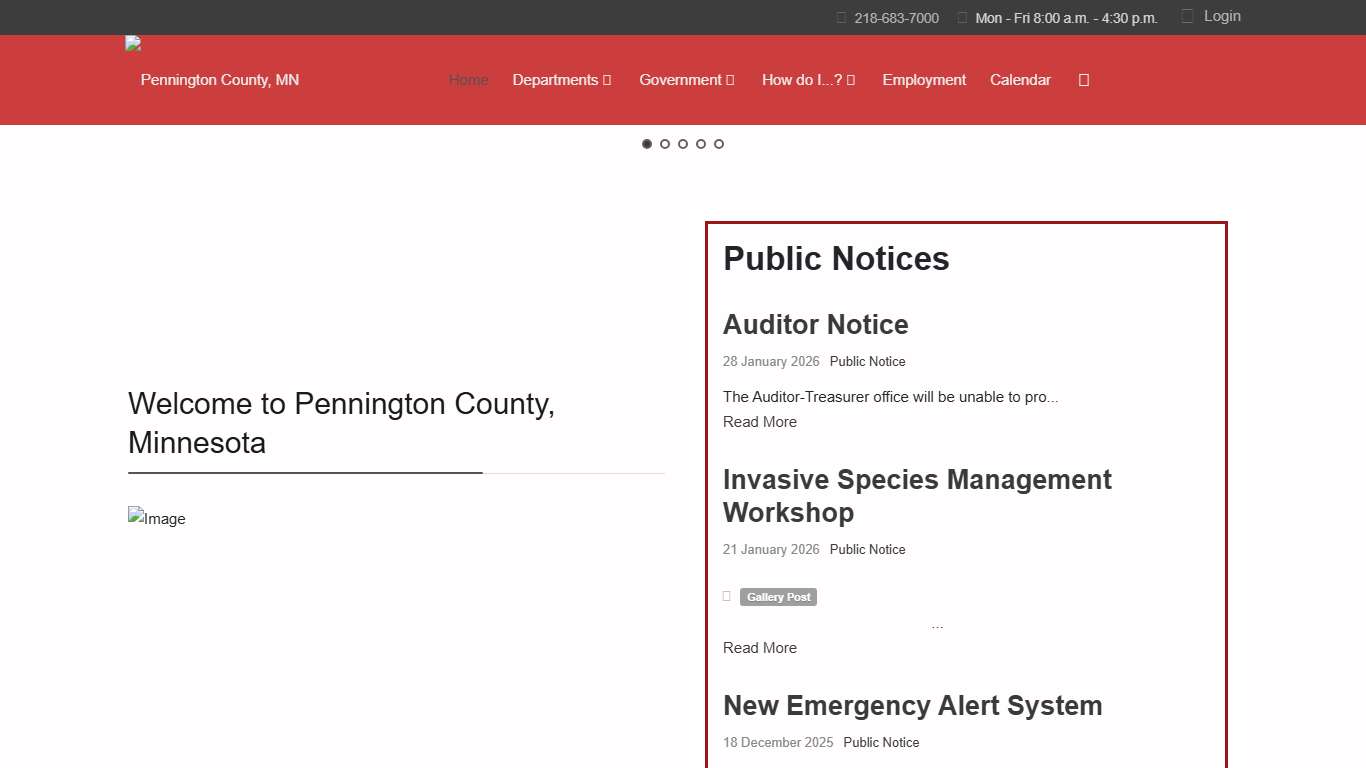
Task: Click the clock icon beside office hours
Action: point(962,17)
